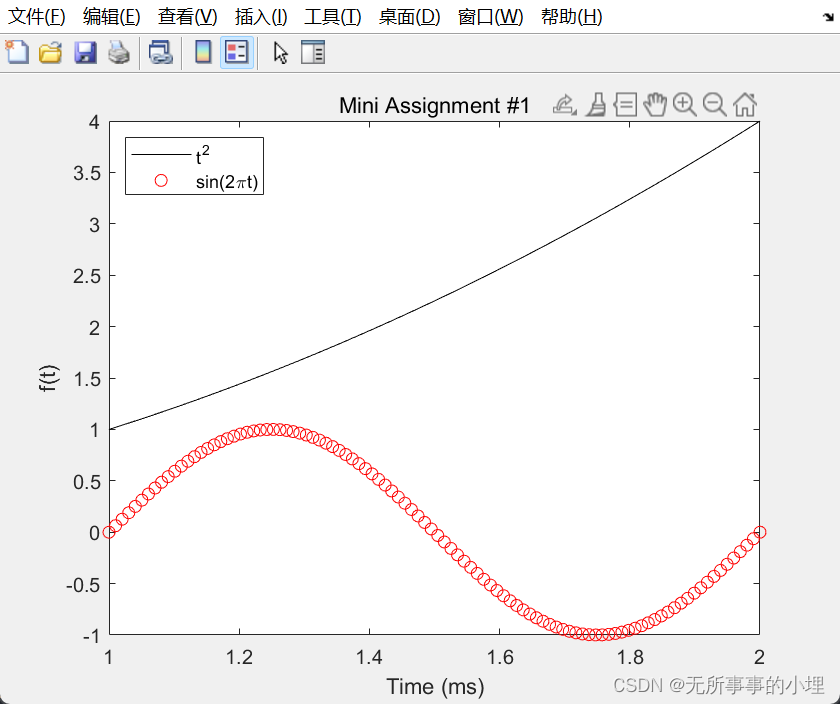Create a new figure via toolbar
The image size is (840, 704).
coord(17,52)
